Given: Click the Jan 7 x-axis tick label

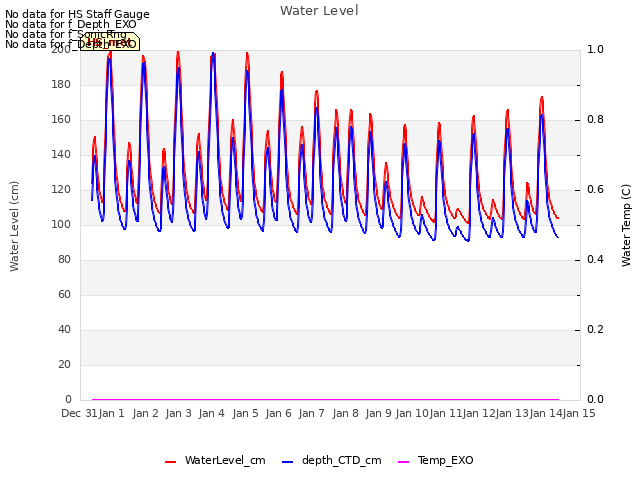Looking at the screenshot, I should point(312,413).
